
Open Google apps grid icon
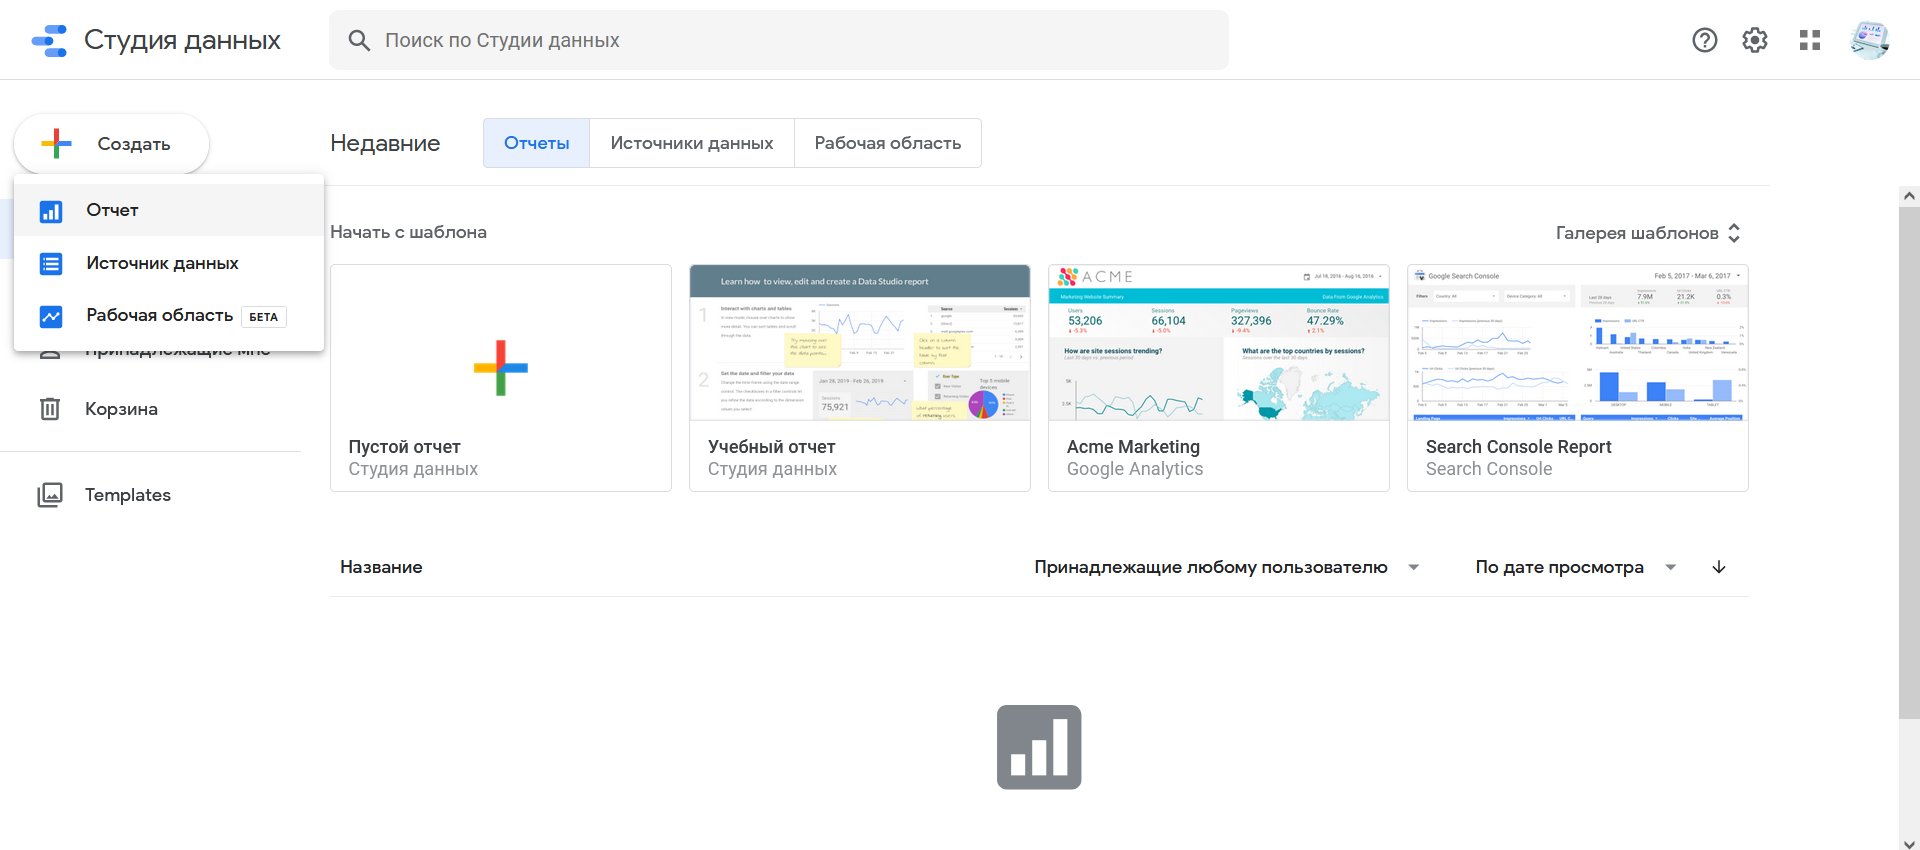(x=1810, y=40)
